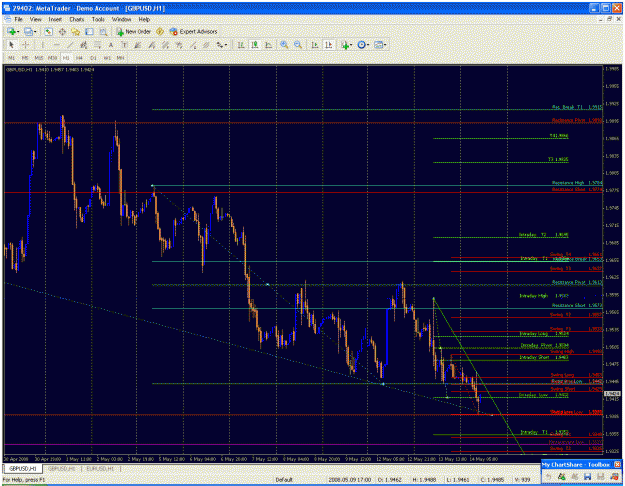Open the Window menu
This screenshot has width=625, height=486.
point(121,19)
